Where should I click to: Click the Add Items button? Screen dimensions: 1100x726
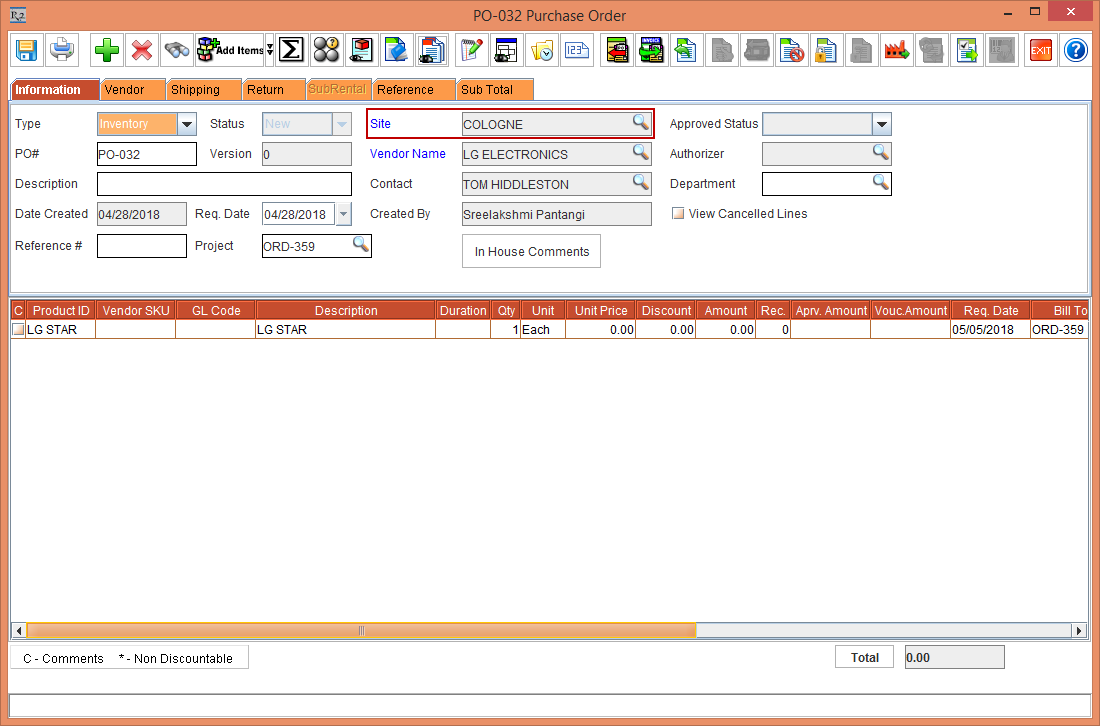pyautogui.click(x=230, y=49)
